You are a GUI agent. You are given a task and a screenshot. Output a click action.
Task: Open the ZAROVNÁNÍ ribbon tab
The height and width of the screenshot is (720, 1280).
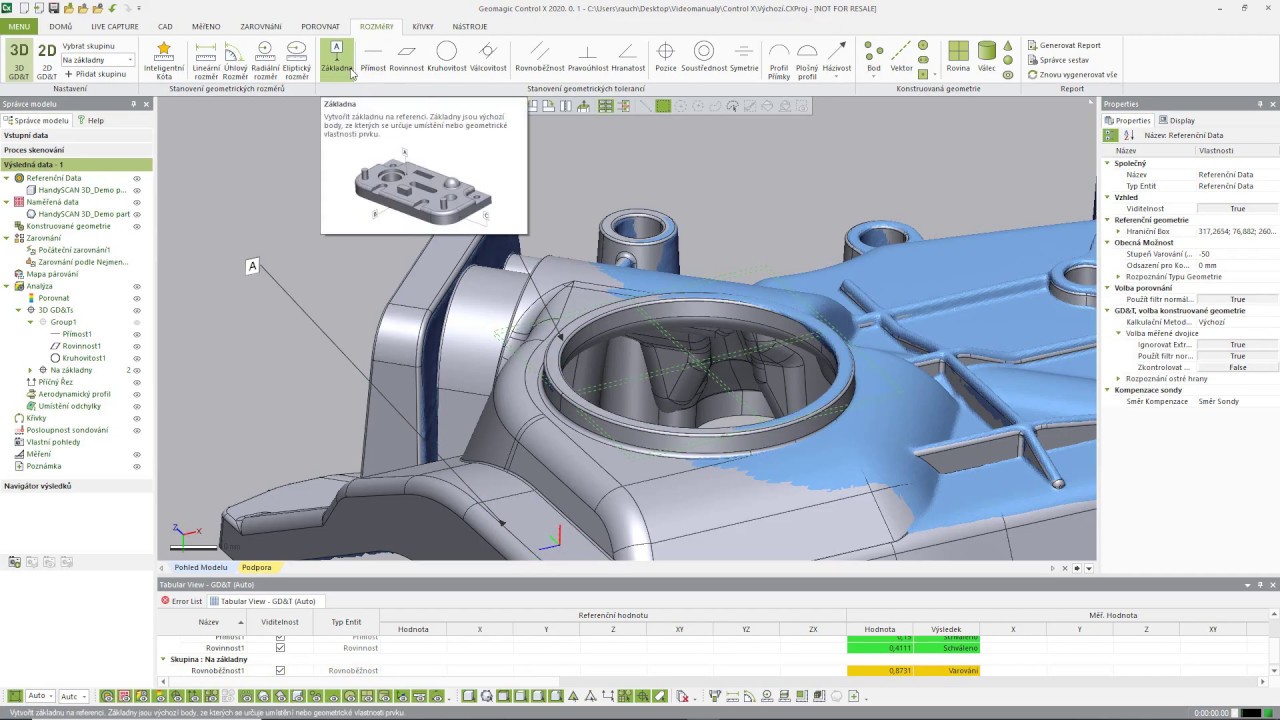click(x=260, y=27)
